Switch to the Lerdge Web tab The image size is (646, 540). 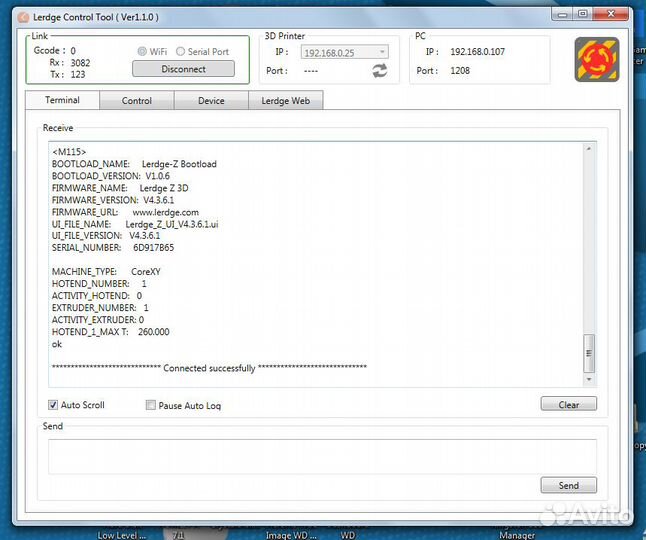tap(285, 101)
